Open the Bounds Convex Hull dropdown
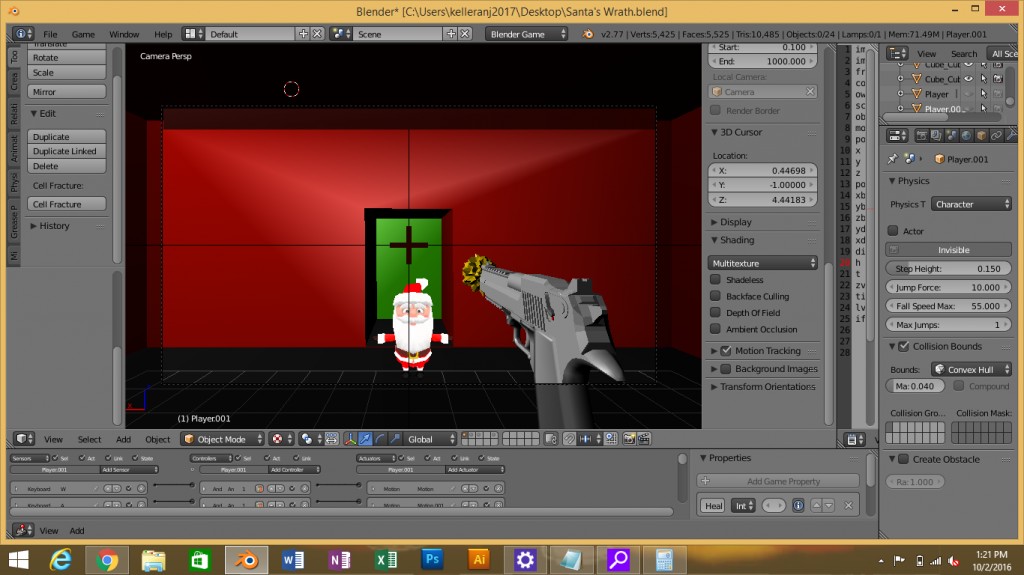 coord(972,369)
